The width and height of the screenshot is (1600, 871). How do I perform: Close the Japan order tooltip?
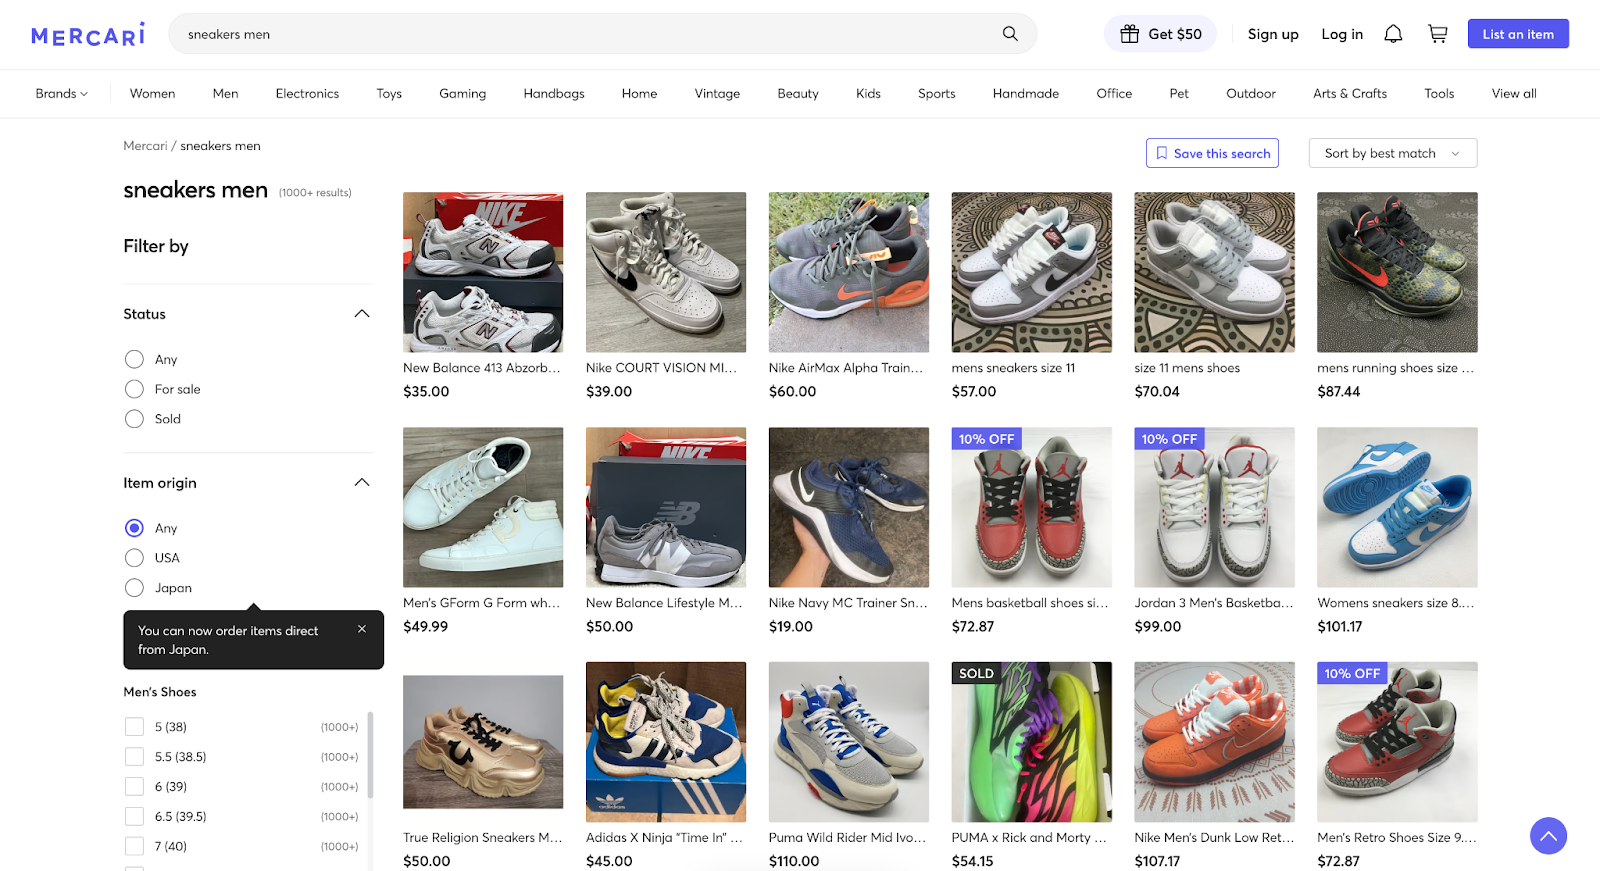click(x=362, y=629)
